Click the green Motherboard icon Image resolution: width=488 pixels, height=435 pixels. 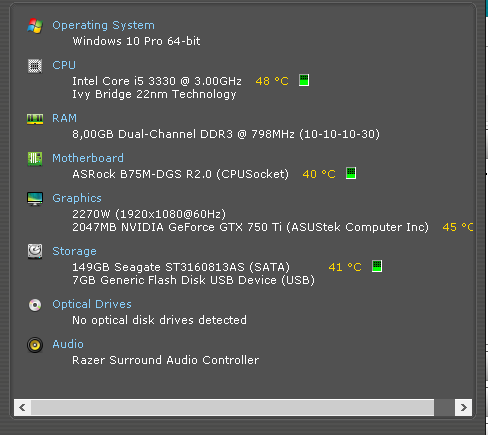pos(35,159)
